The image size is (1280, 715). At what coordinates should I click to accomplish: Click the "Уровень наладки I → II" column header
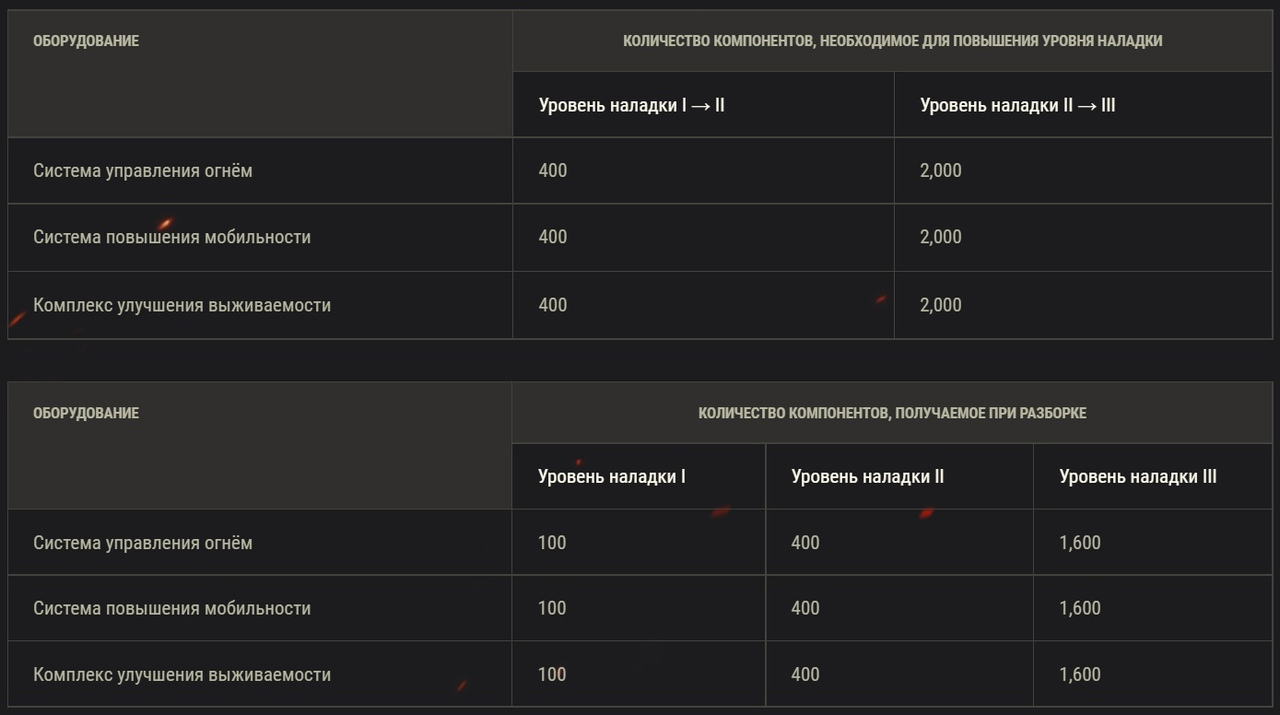tap(631, 105)
